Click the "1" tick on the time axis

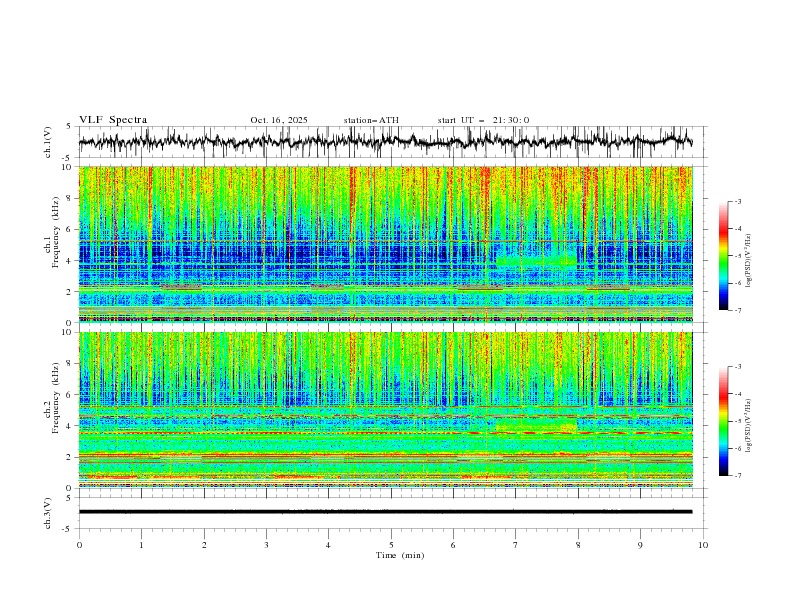(x=141, y=545)
